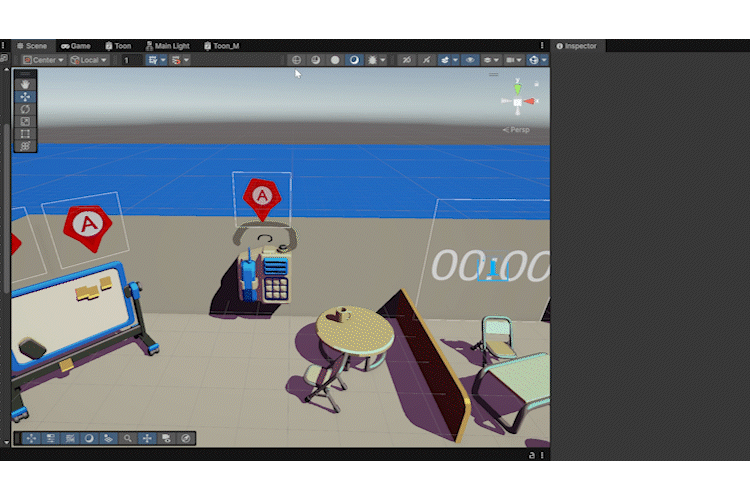Image resolution: width=750 pixels, height=500 pixels.
Task: Select the Scale tool
Action: click(25, 122)
